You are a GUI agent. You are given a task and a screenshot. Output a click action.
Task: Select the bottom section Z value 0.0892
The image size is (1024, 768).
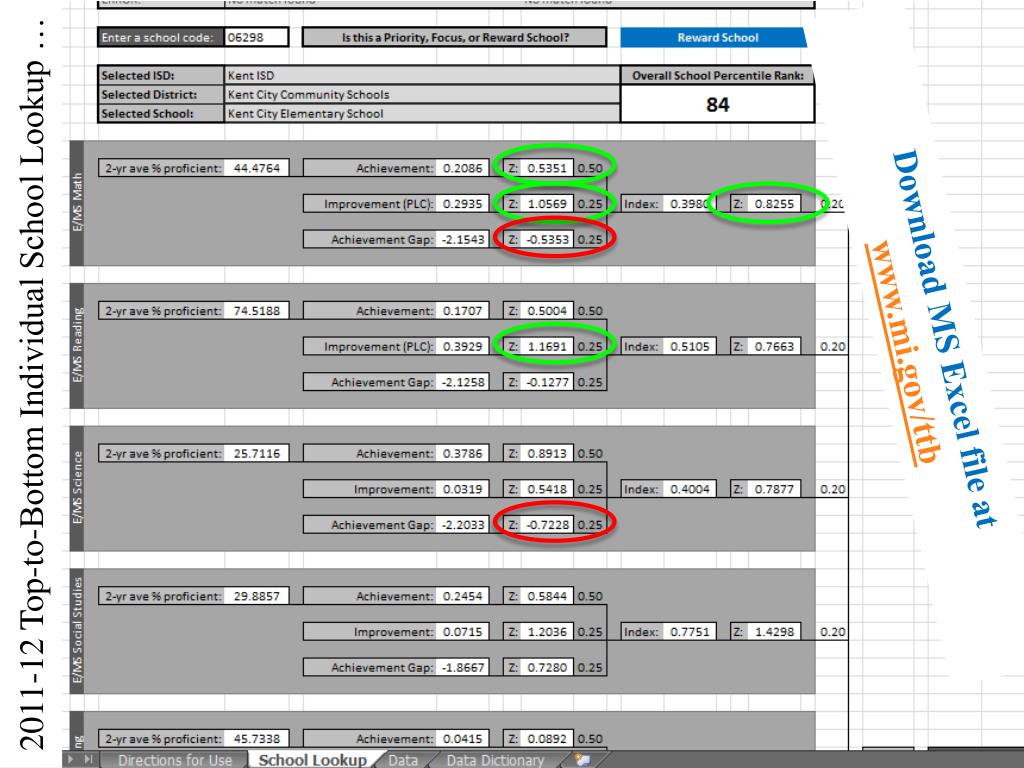(547, 739)
